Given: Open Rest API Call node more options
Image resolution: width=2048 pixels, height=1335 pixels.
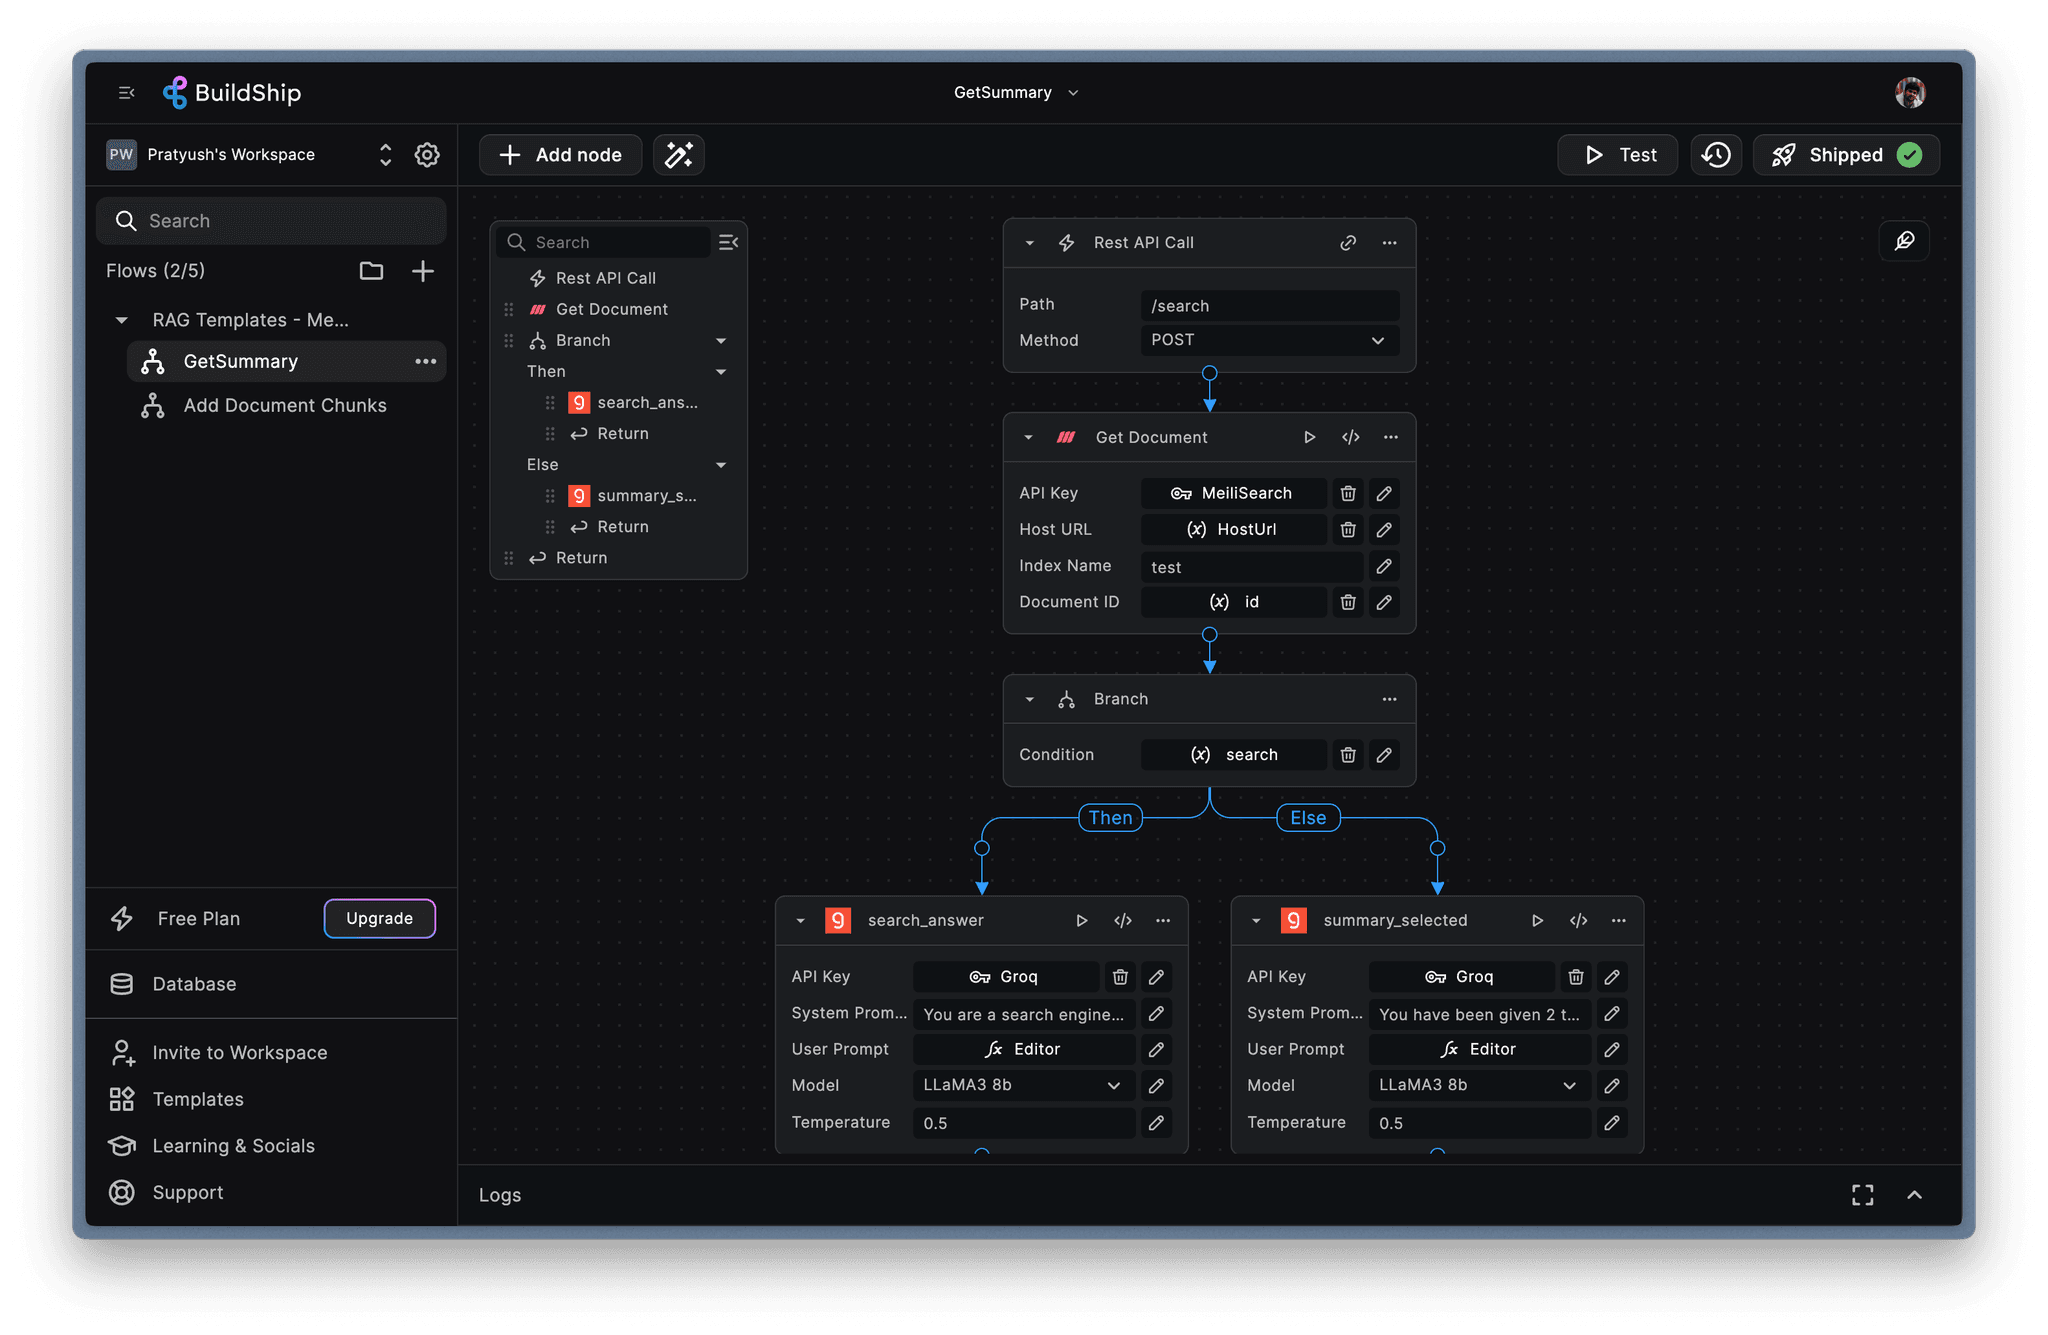Looking at the screenshot, I should pyautogui.click(x=1389, y=243).
